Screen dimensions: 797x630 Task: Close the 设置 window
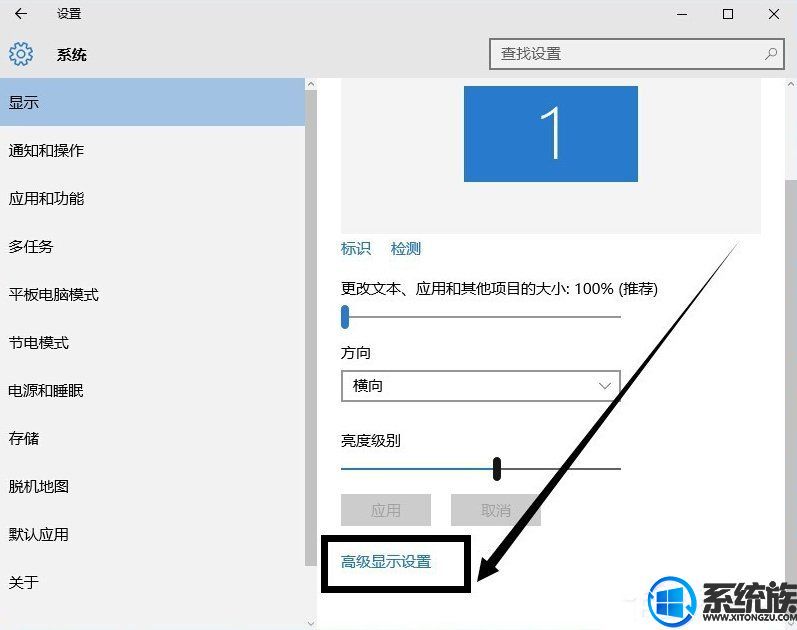click(x=774, y=14)
